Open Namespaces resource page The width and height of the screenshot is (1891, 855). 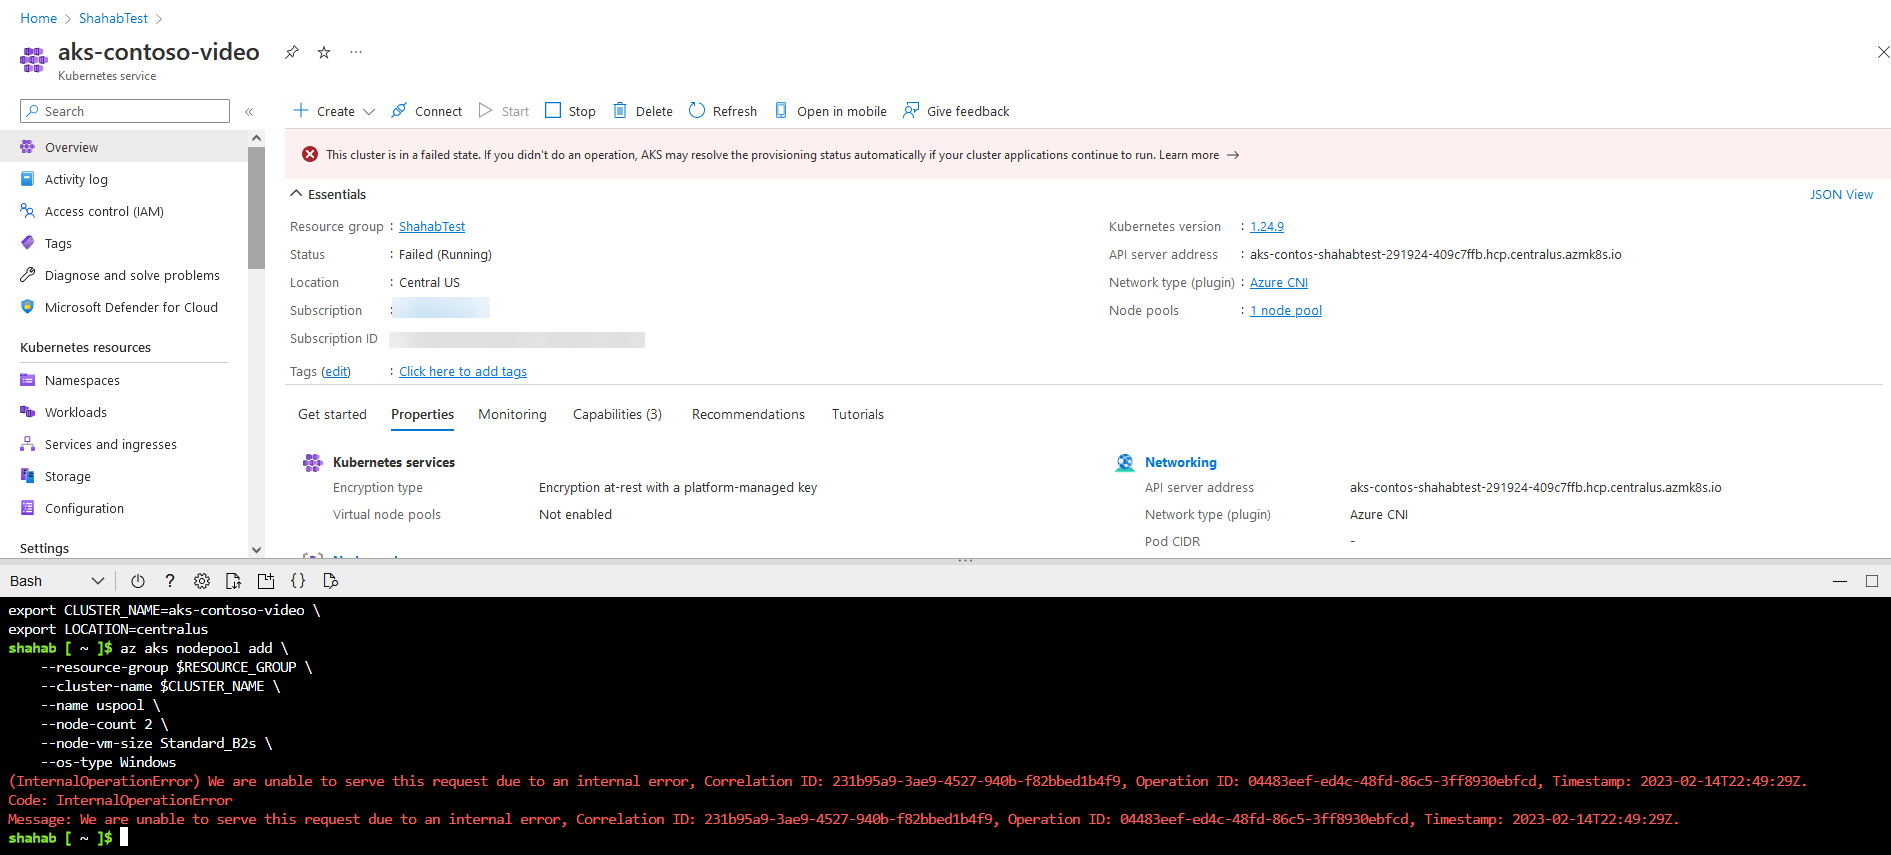(x=124, y=380)
